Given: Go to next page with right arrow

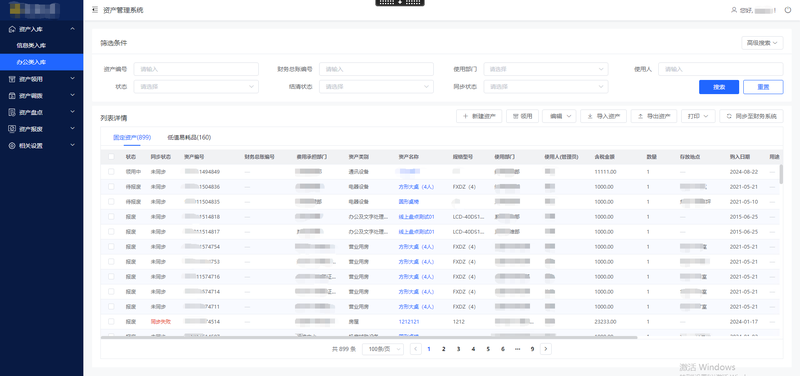Looking at the screenshot, I should pos(546,349).
